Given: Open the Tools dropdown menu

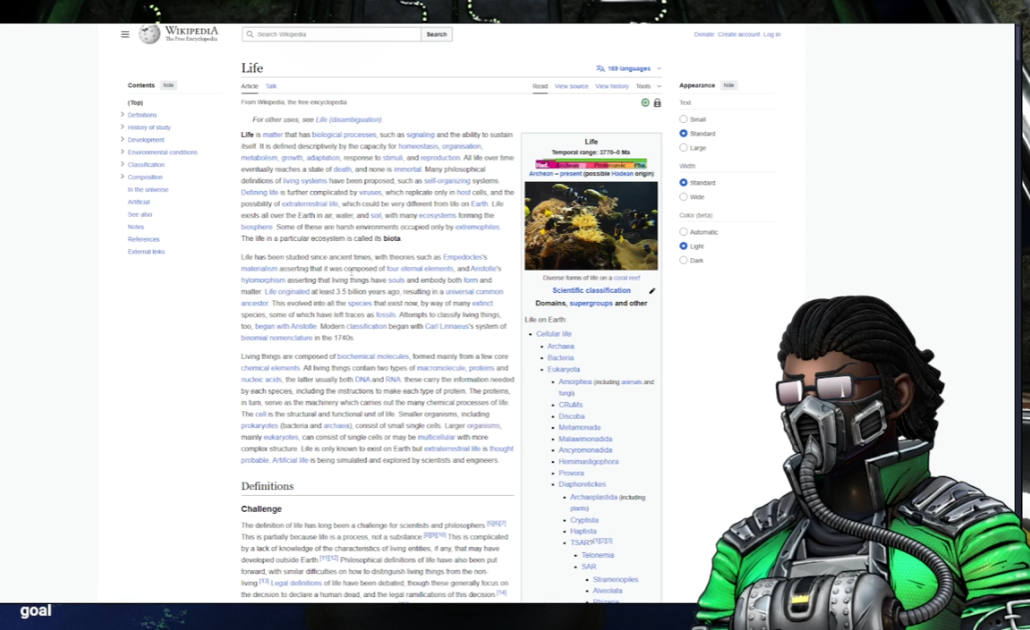Looking at the screenshot, I should tap(648, 86).
